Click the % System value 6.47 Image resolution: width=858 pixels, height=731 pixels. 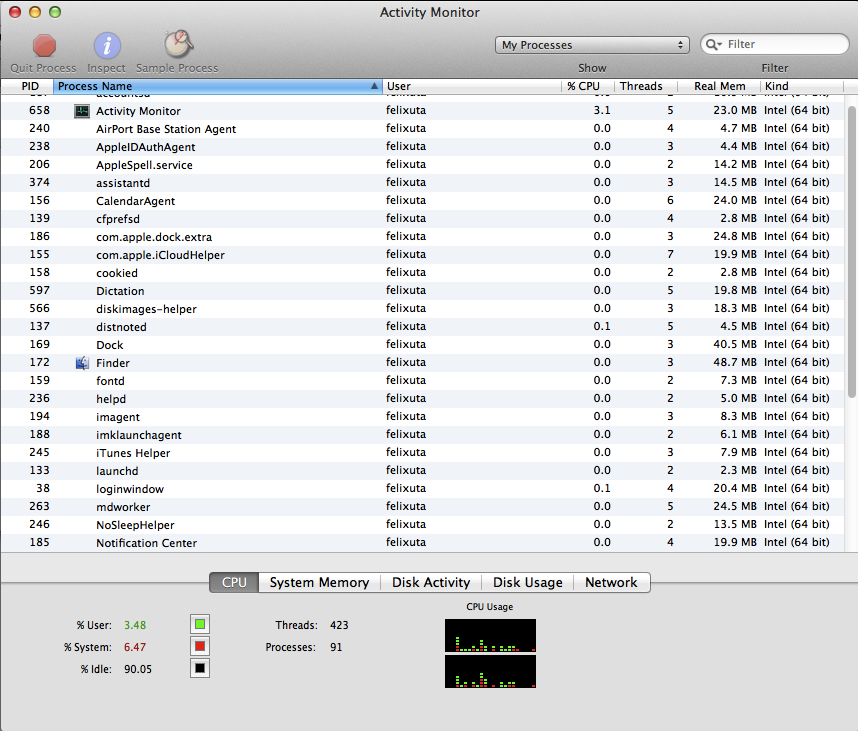click(x=135, y=647)
